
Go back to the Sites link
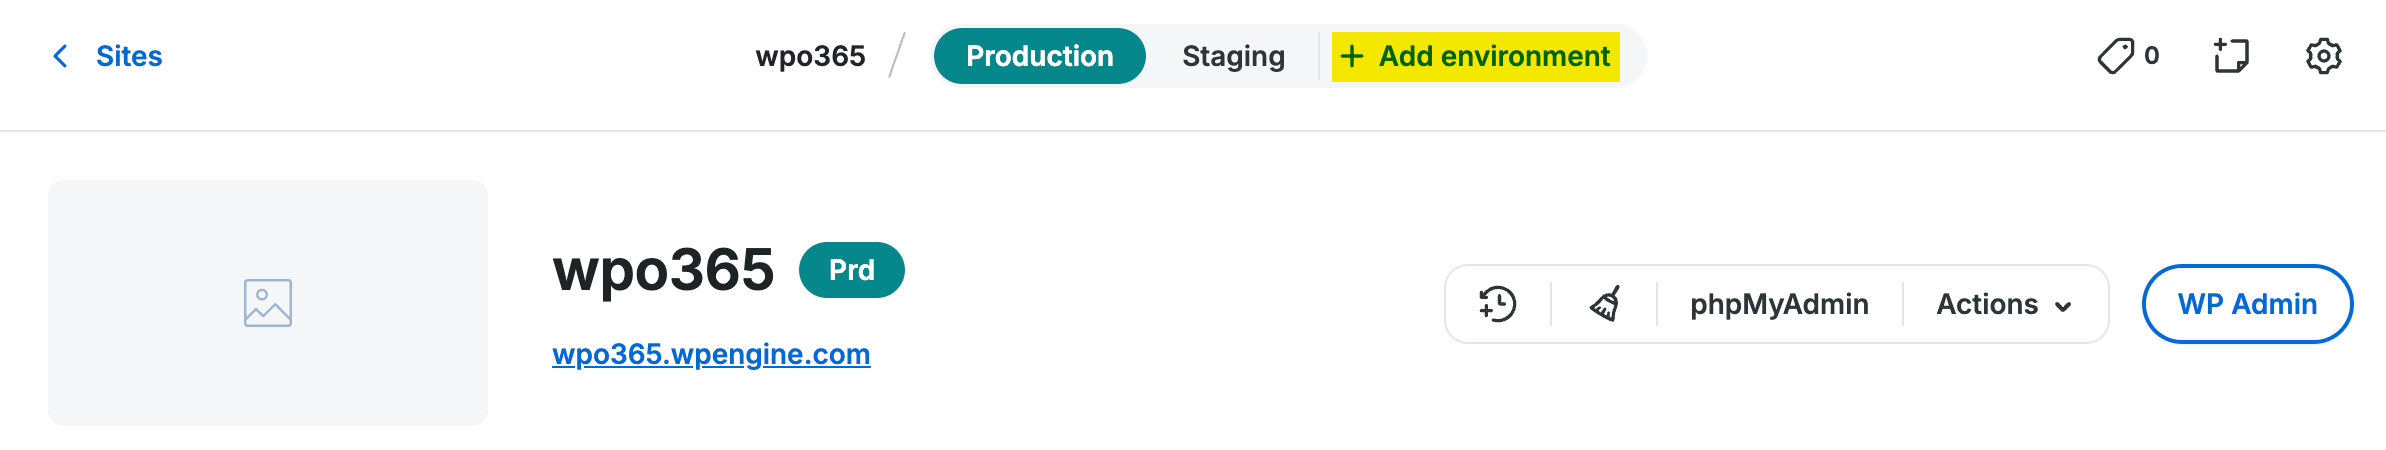[x=129, y=56]
